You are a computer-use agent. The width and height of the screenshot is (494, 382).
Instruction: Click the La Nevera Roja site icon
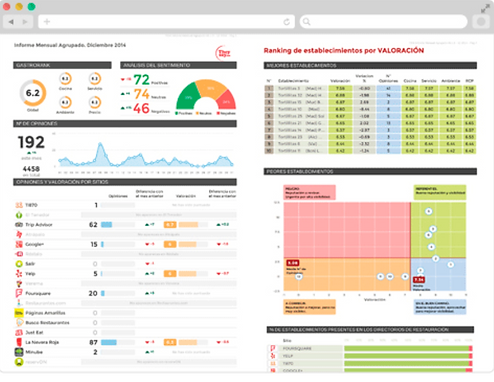coord(19,342)
